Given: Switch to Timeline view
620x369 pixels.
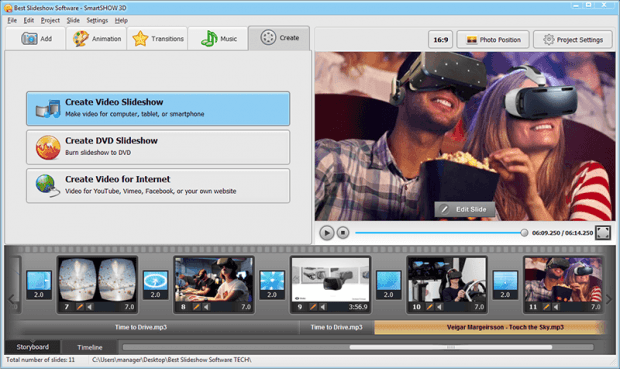Looking at the screenshot, I should pos(90,347).
